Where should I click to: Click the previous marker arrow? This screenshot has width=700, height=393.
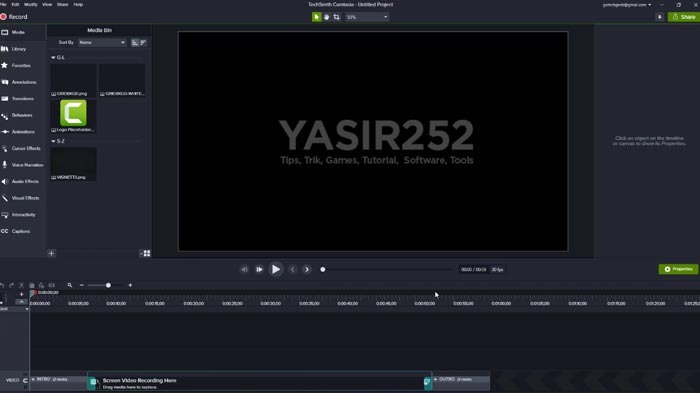pos(292,269)
